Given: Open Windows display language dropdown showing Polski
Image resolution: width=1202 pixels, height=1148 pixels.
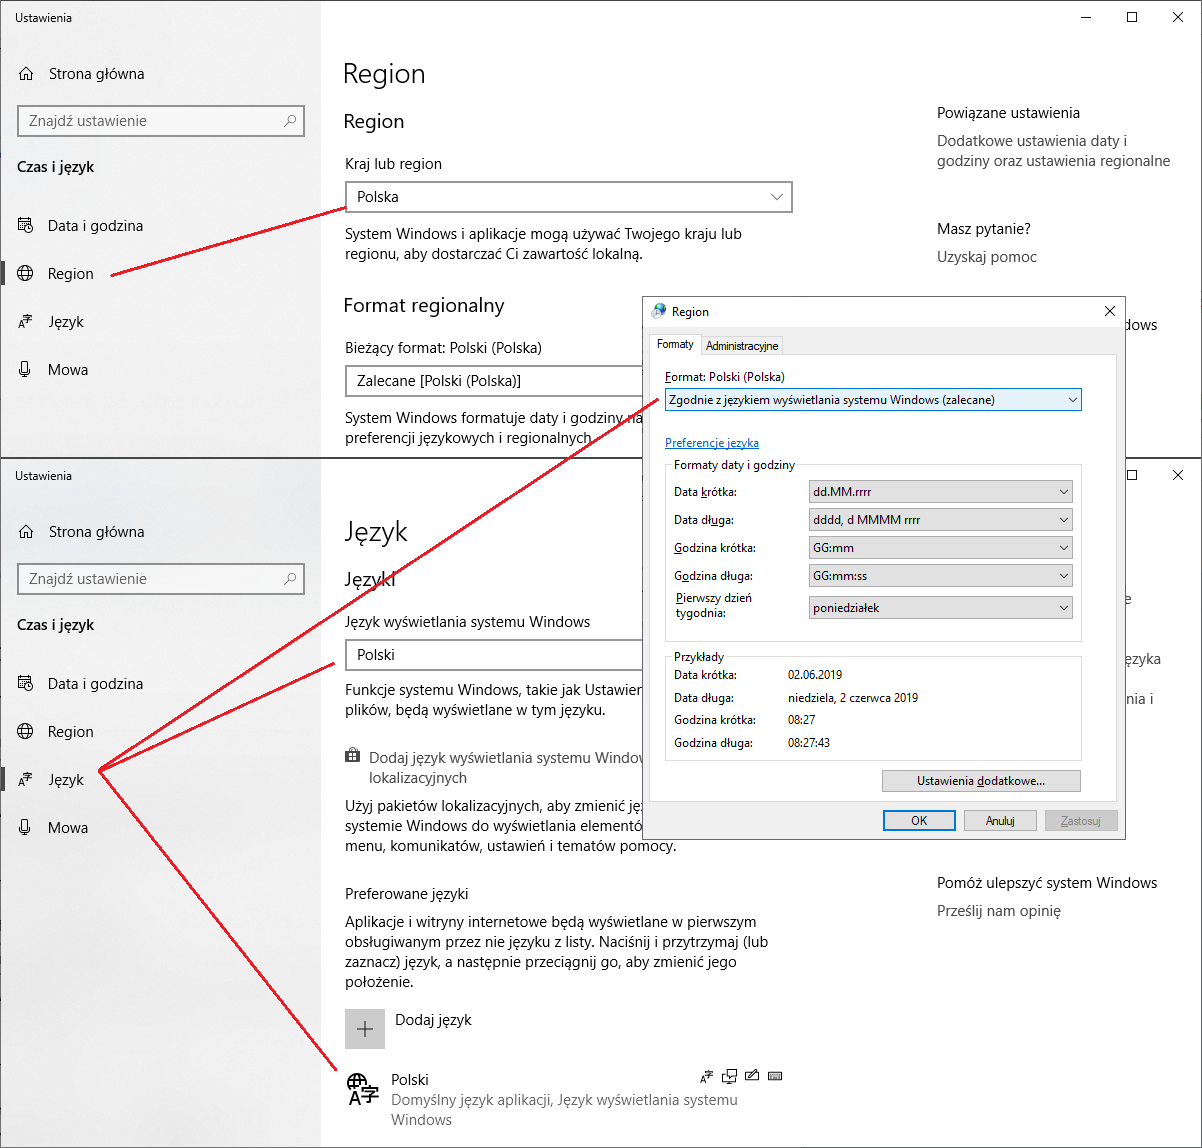Looking at the screenshot, I should pos(495,655).
